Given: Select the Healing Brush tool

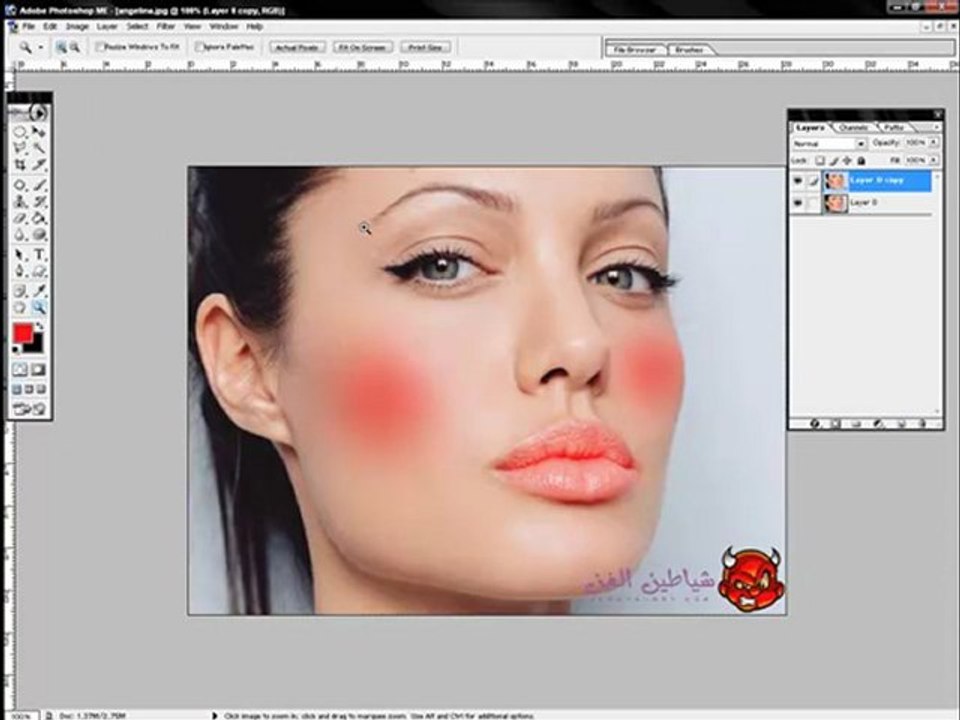Looking at the screenshot, I should 20,185.
